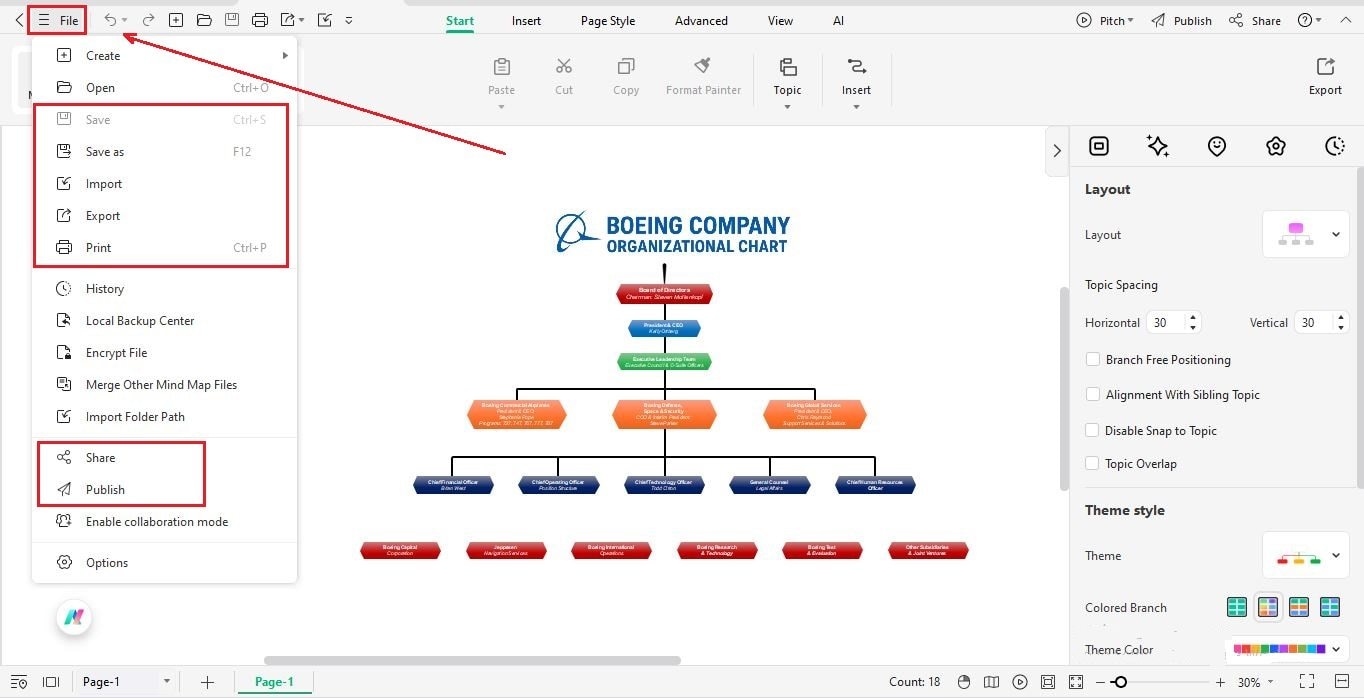Image resolution: width=1364 pixels, height=698 pixels.
Task: Open the undo history dropdown arrow
Action: click(124, 21)
